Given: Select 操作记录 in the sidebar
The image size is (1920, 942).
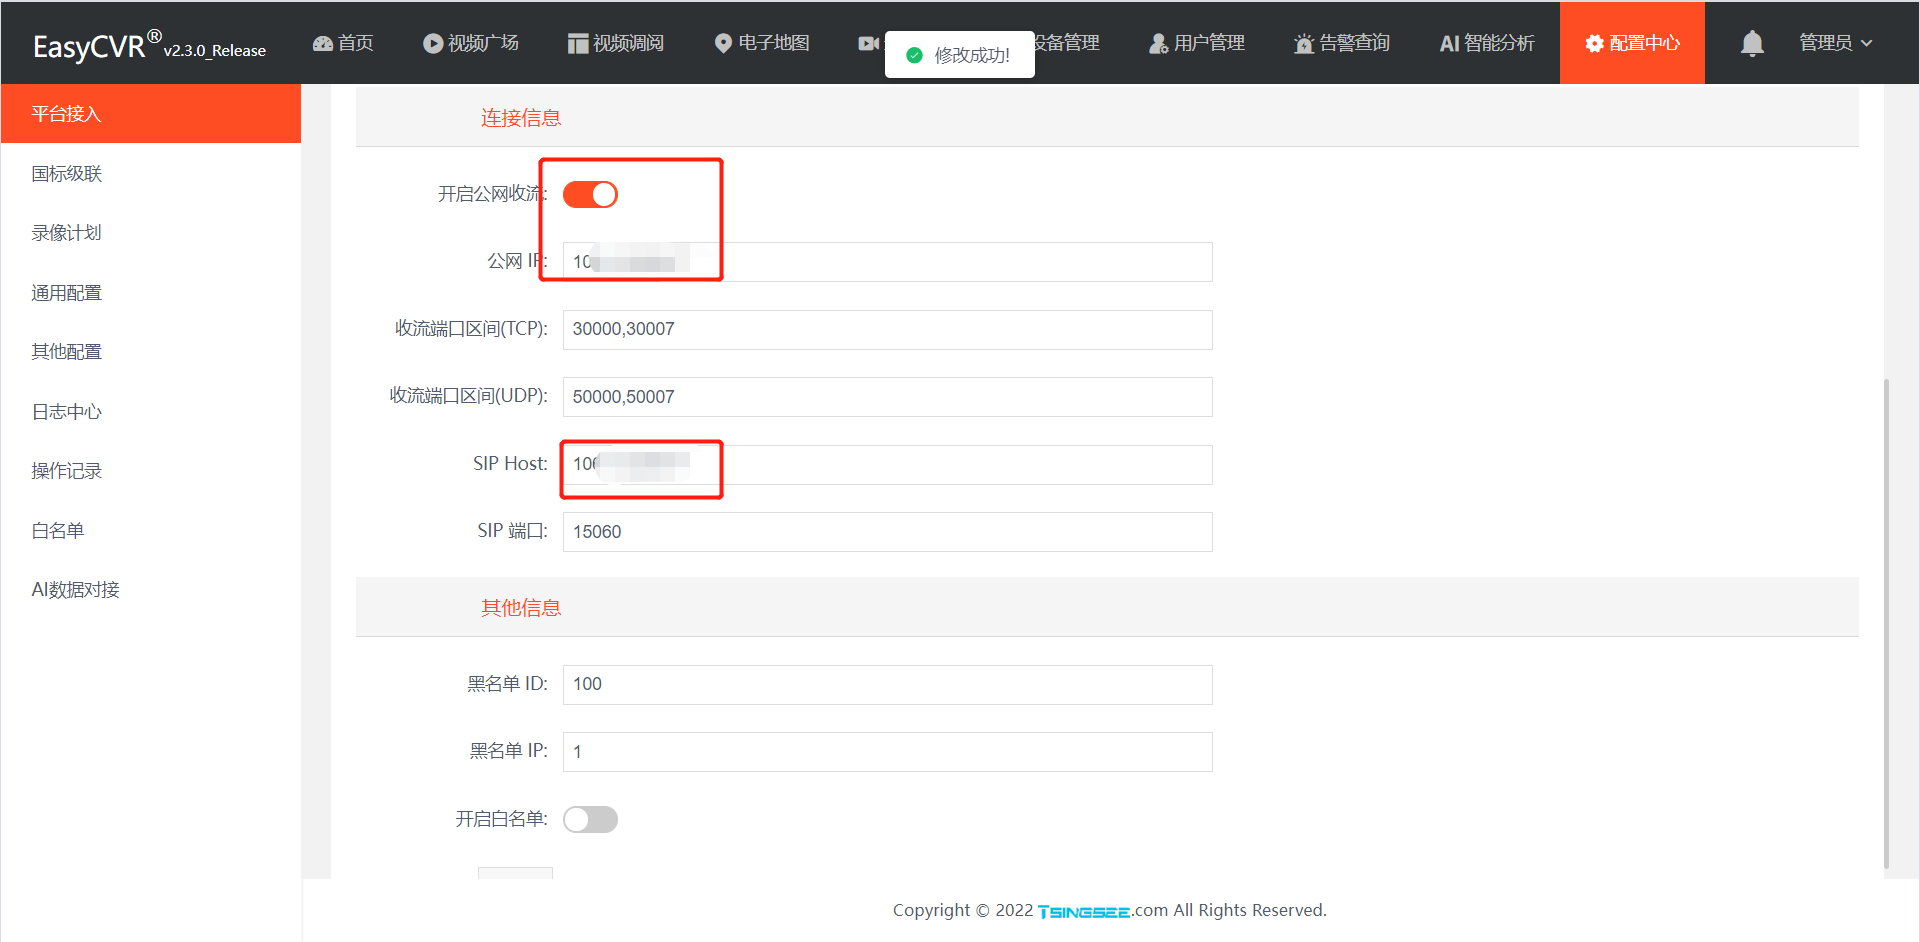Looking at the screenshot, I should pos(151,471).
